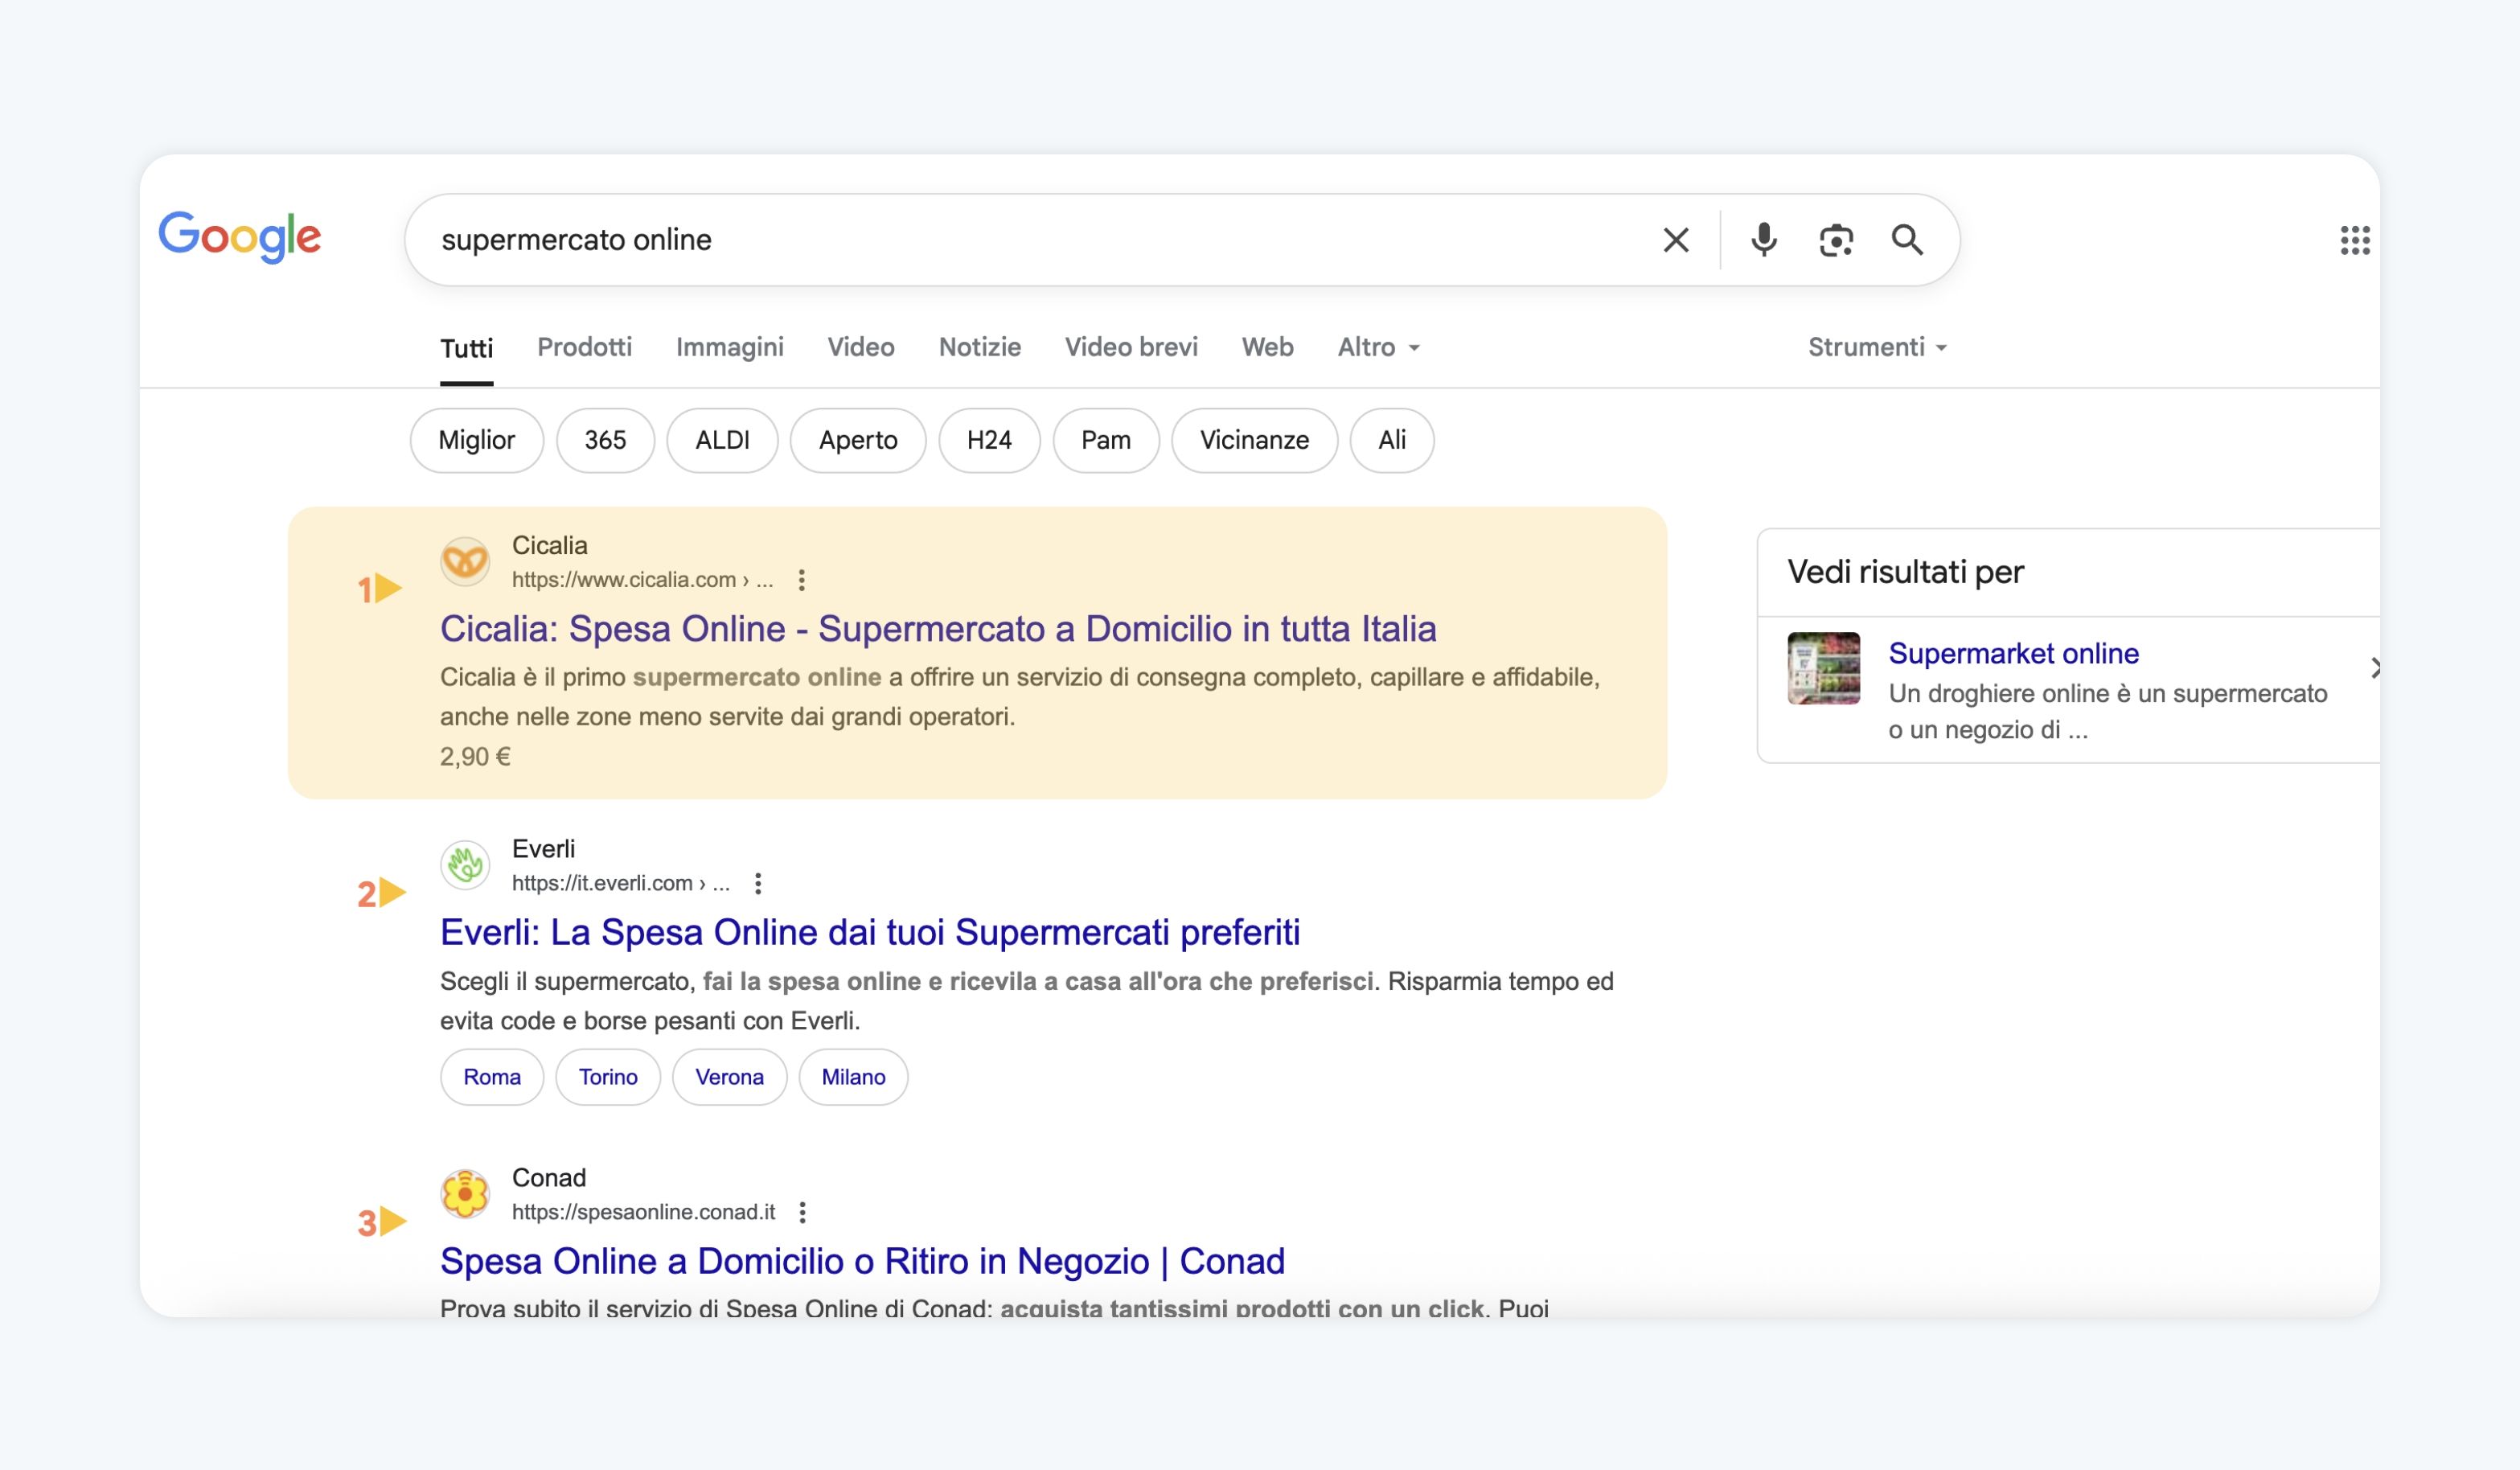The image size is (2520, 1470).
Task: Choose the Pam filter chip
Action: 1106,440
